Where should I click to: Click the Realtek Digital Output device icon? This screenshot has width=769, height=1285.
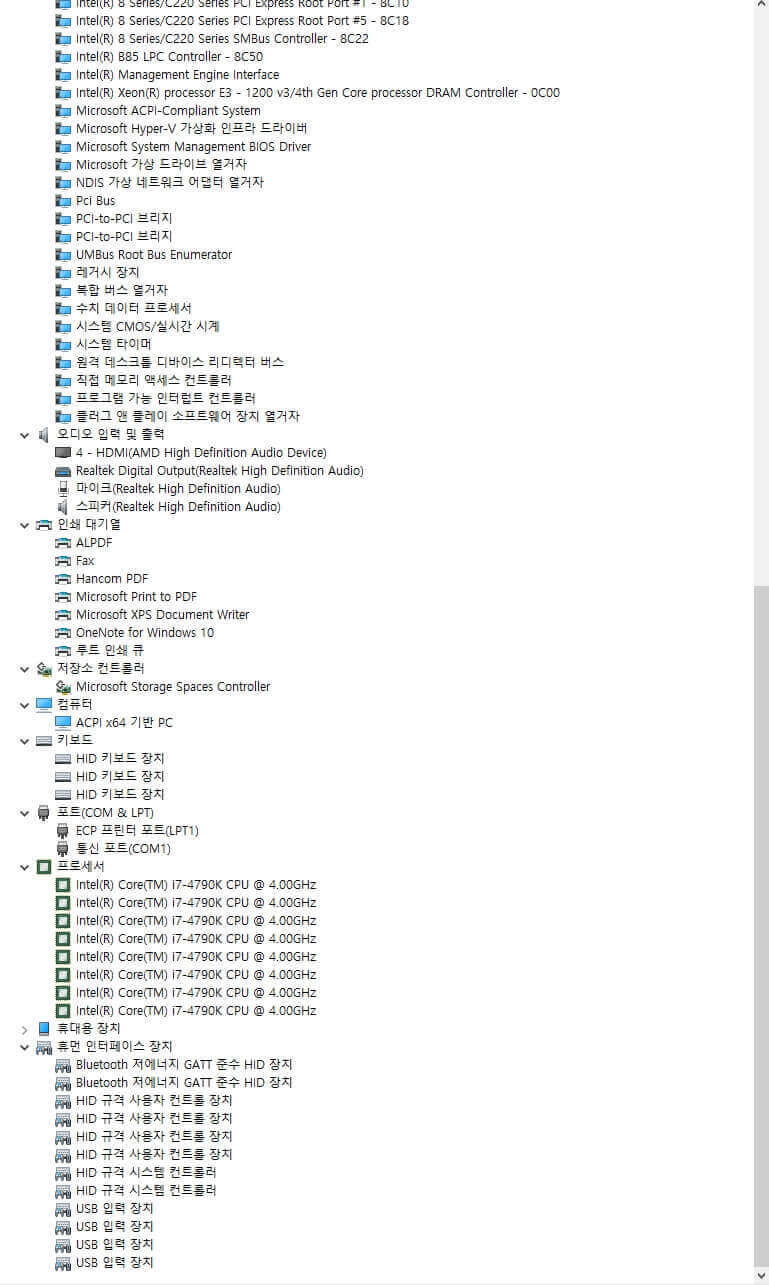pyautogui.click(x=63, y=470)
